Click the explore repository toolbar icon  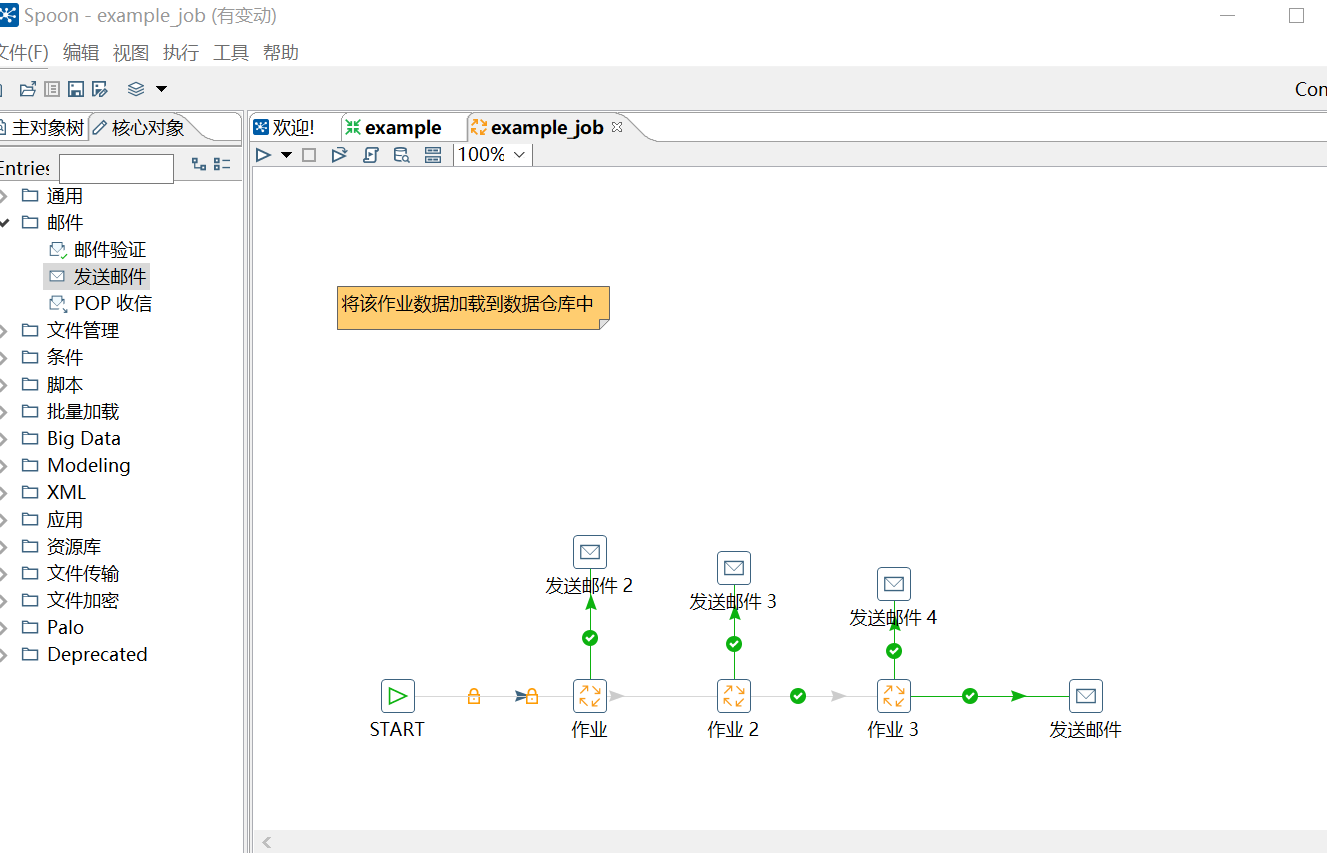[x=52, y=89]
